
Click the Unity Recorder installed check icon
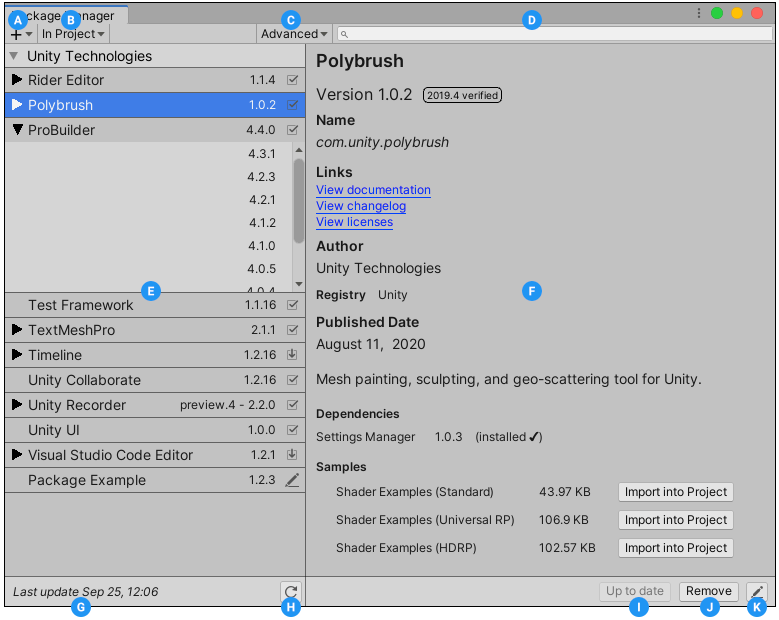click(x=293, y=404)
